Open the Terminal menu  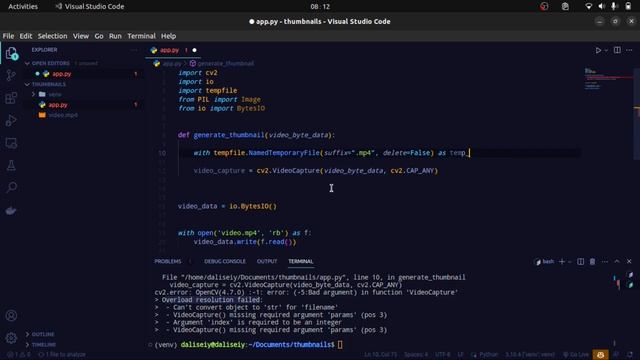click(141, 36)
